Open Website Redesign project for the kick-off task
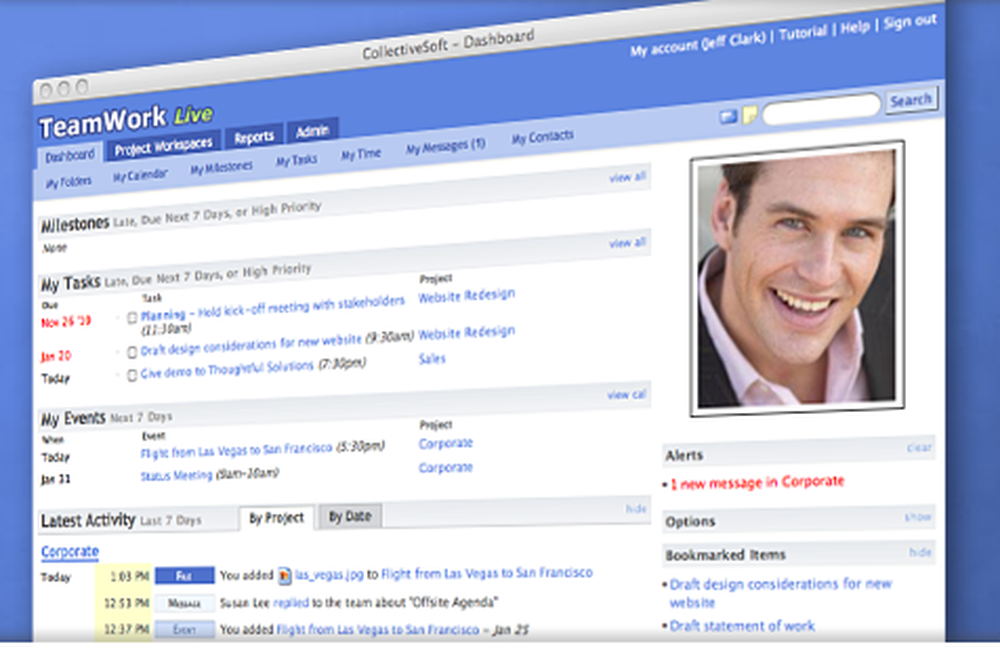 [x=467, y=295]
